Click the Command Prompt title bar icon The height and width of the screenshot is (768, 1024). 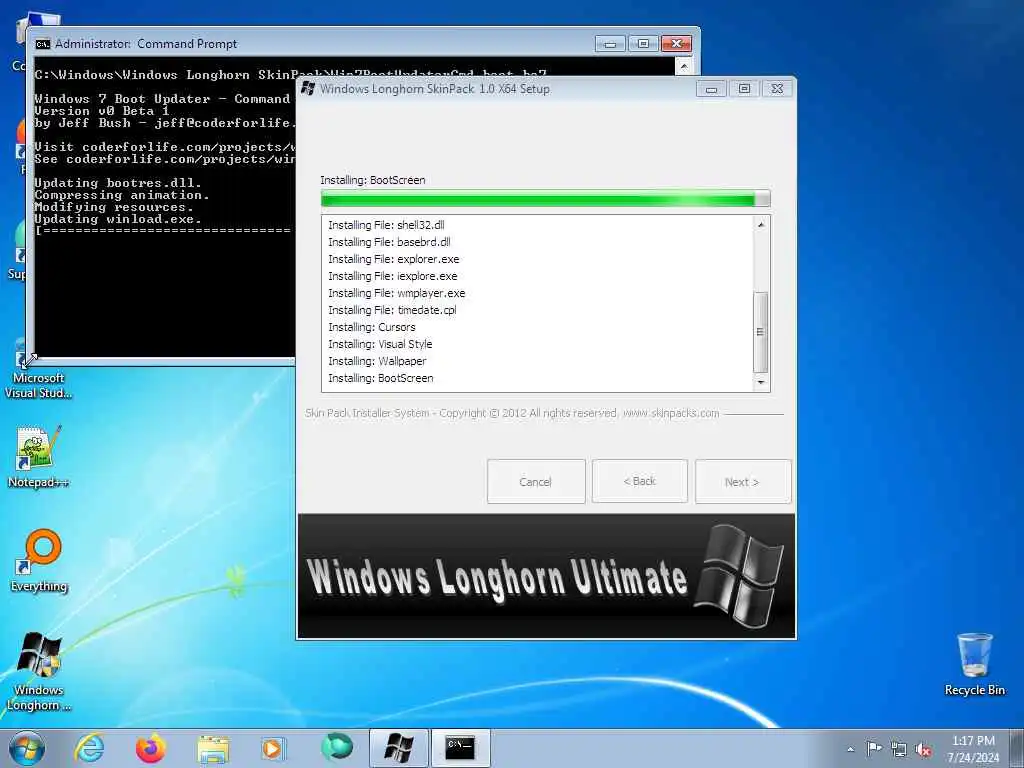(43, 44)
